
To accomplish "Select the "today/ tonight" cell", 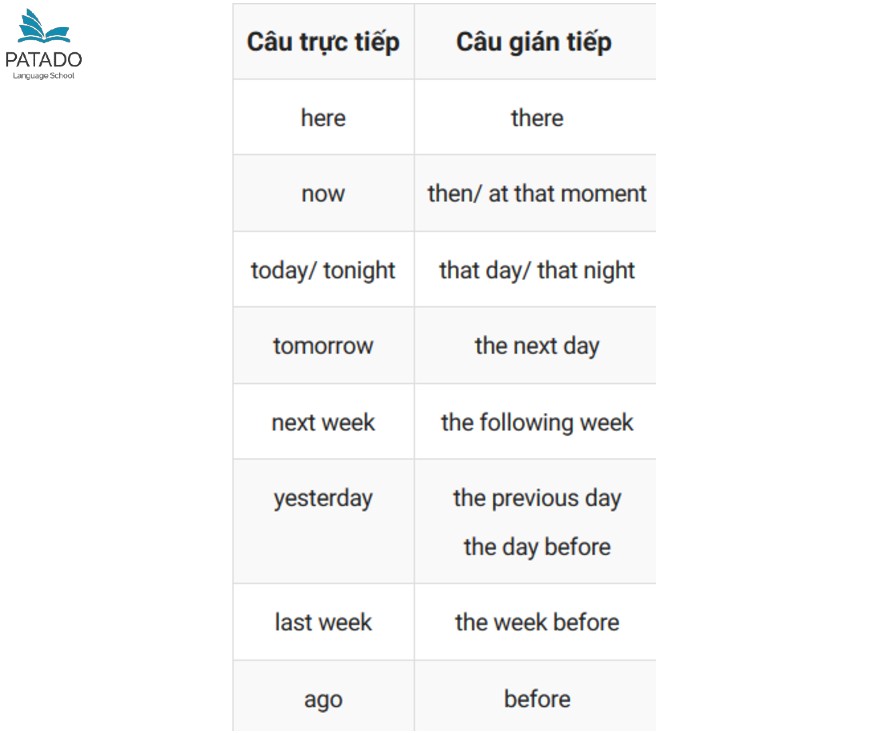I will click(323, 270).
